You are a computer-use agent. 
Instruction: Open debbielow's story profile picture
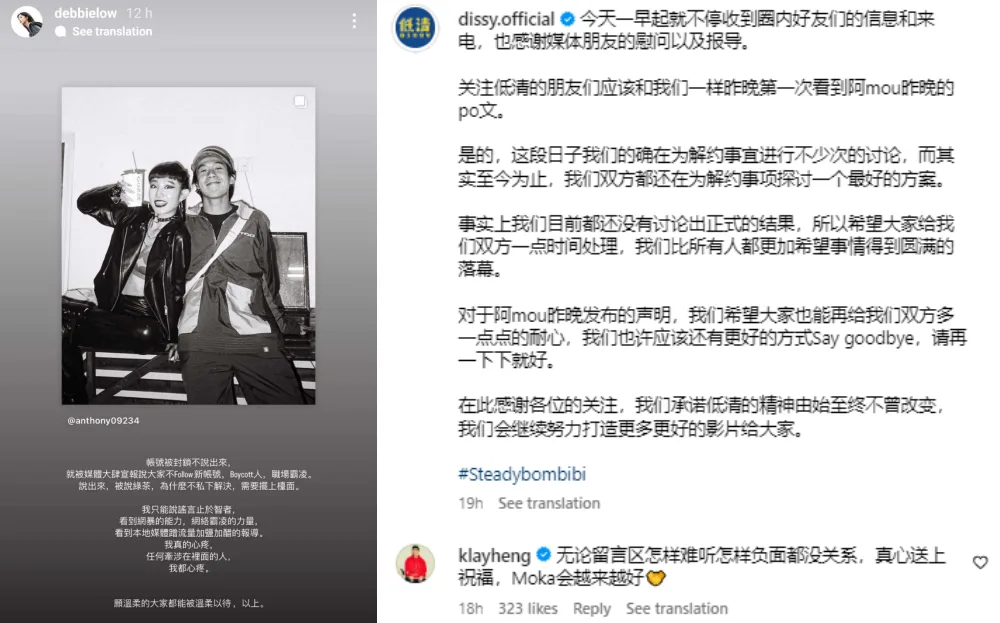point(27,22)
